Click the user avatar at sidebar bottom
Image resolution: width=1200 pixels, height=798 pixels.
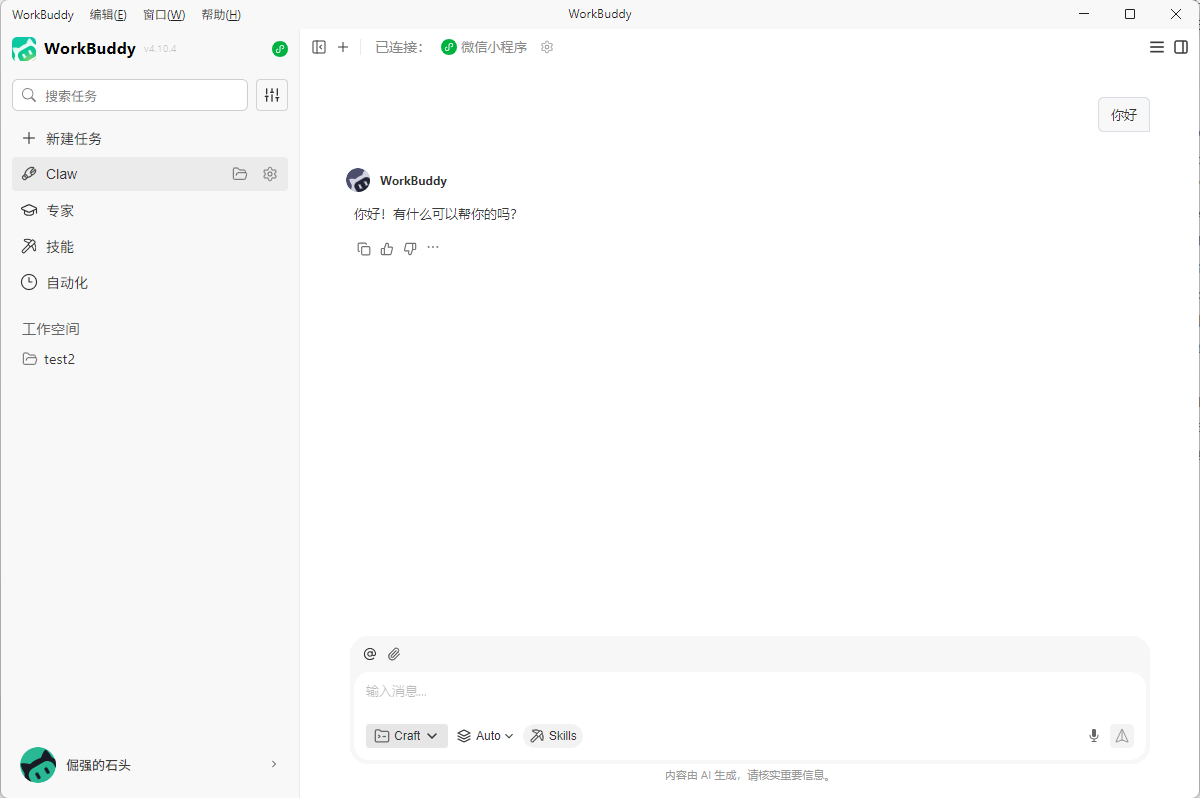pos(38,765)
